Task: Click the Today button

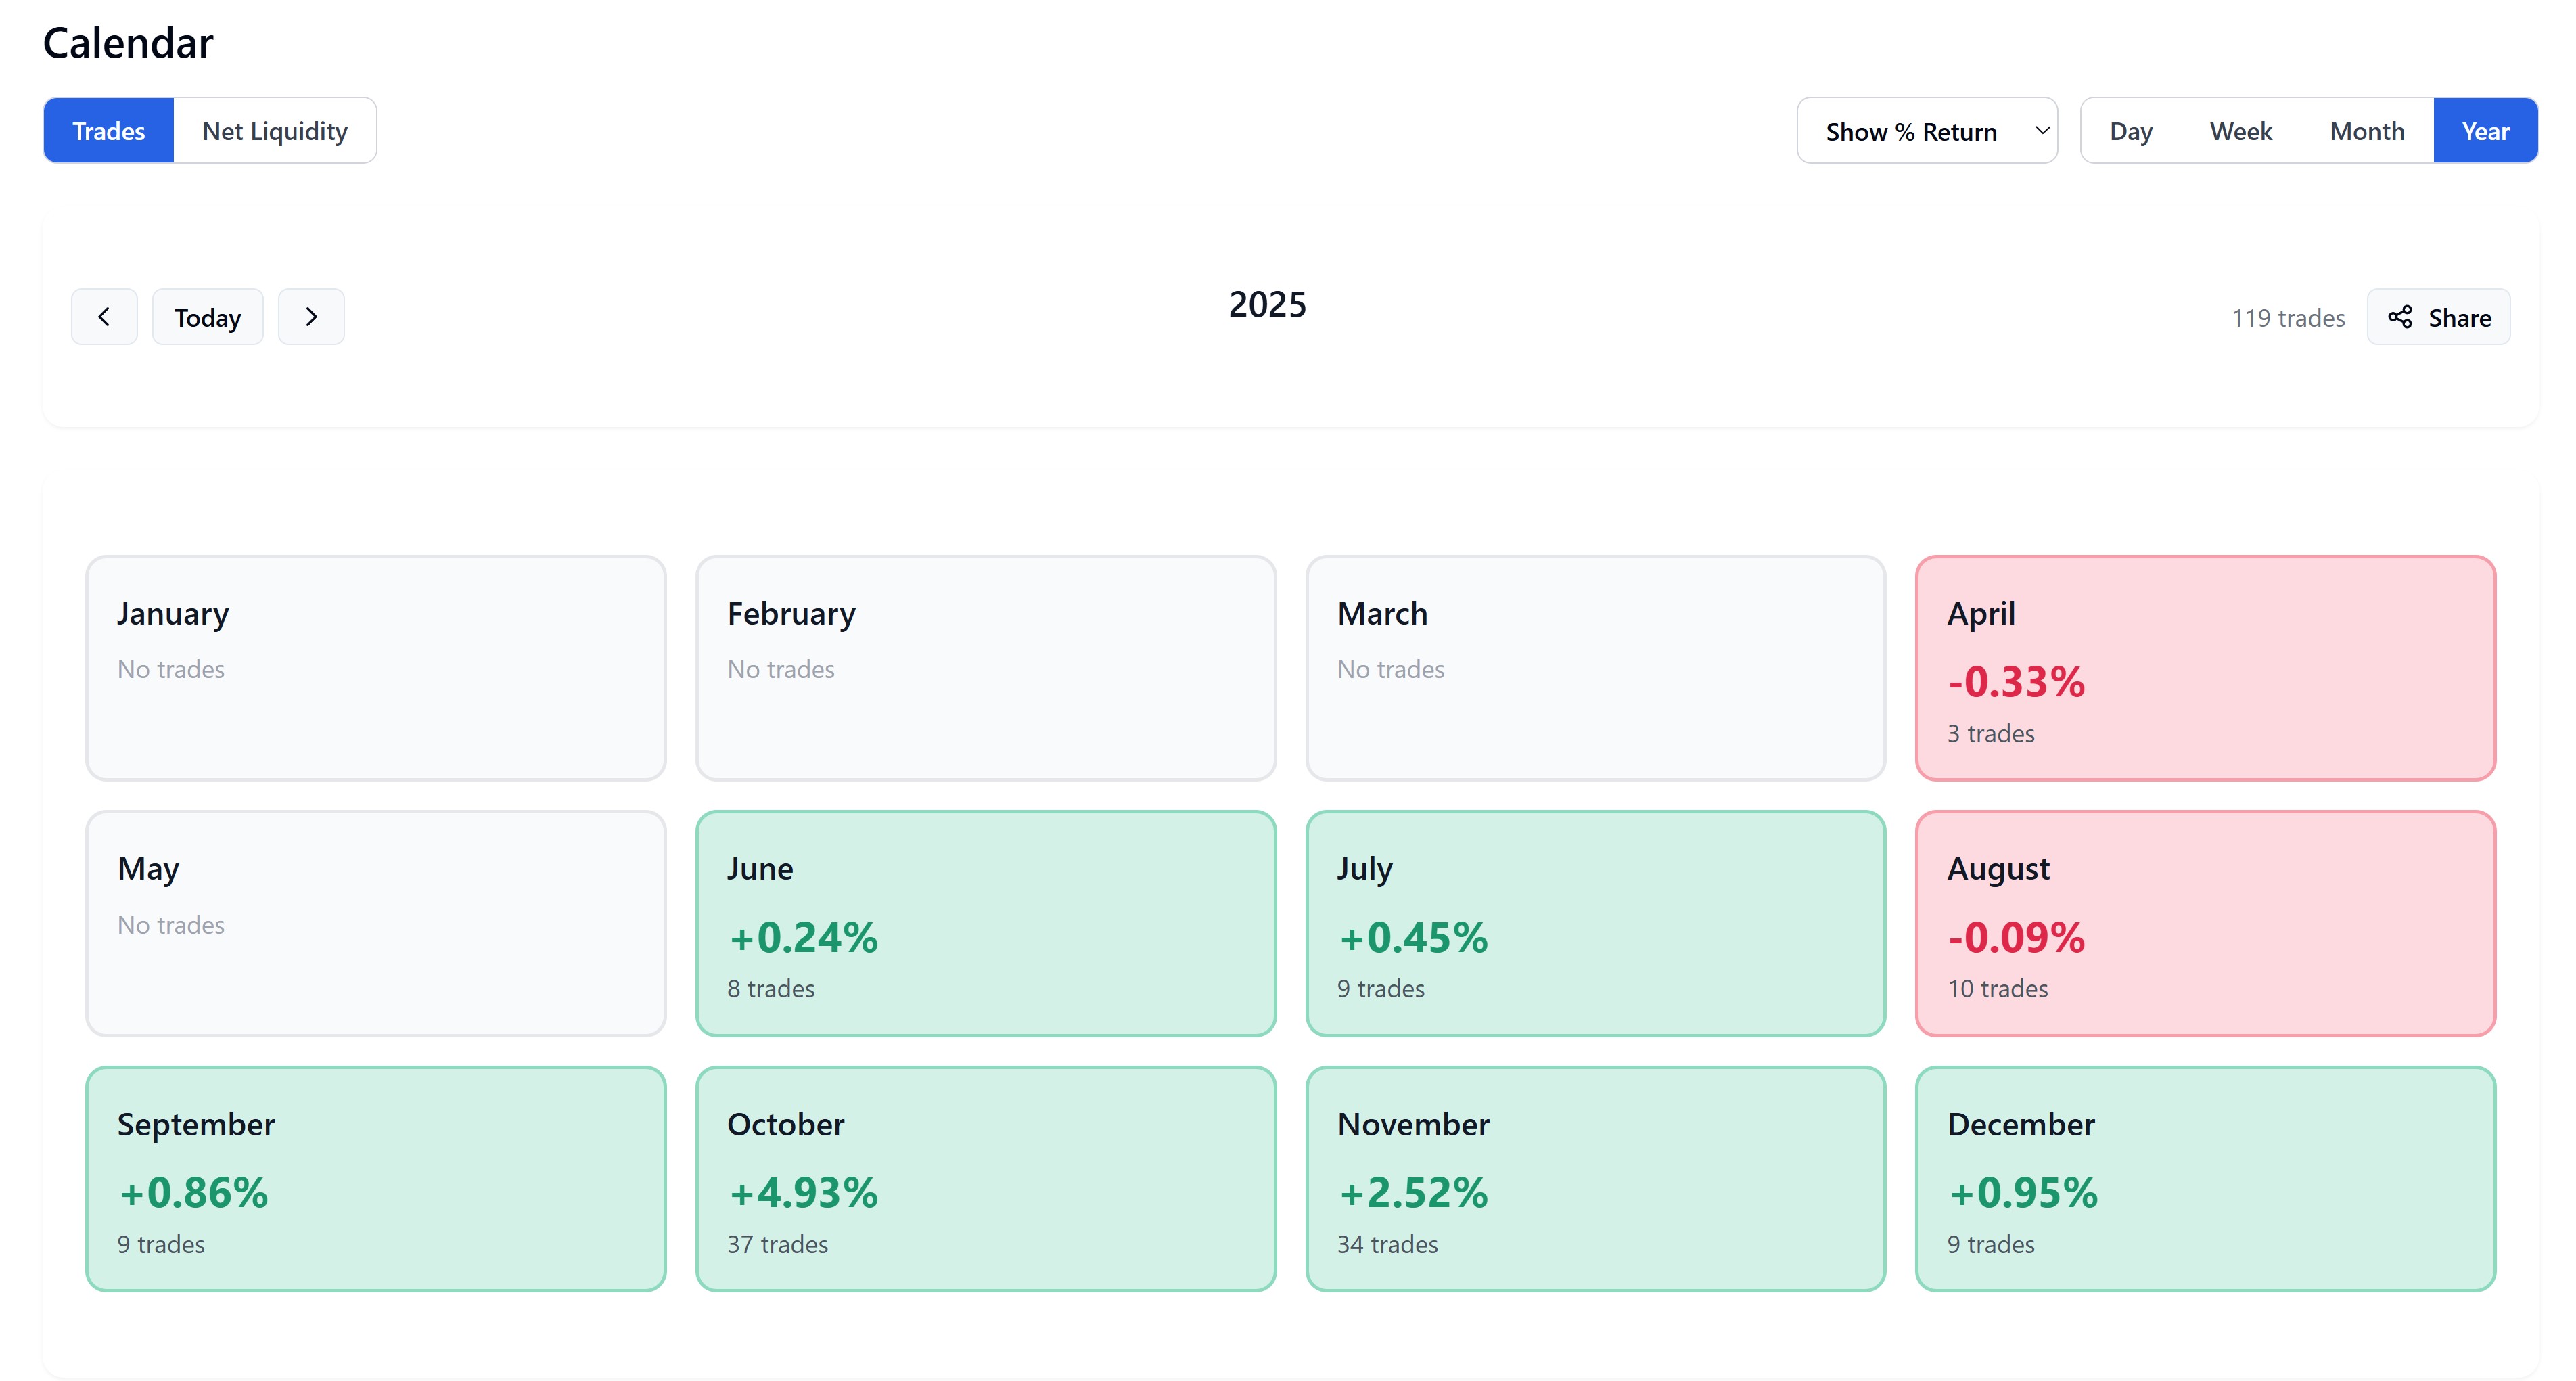Action: coord(208,317)
